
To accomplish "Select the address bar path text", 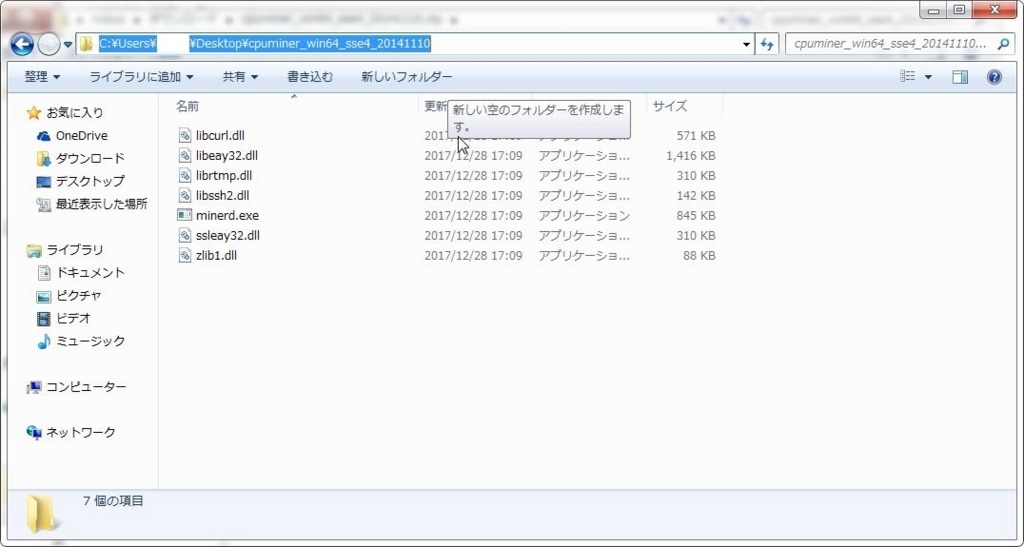I will pos(264,44).
